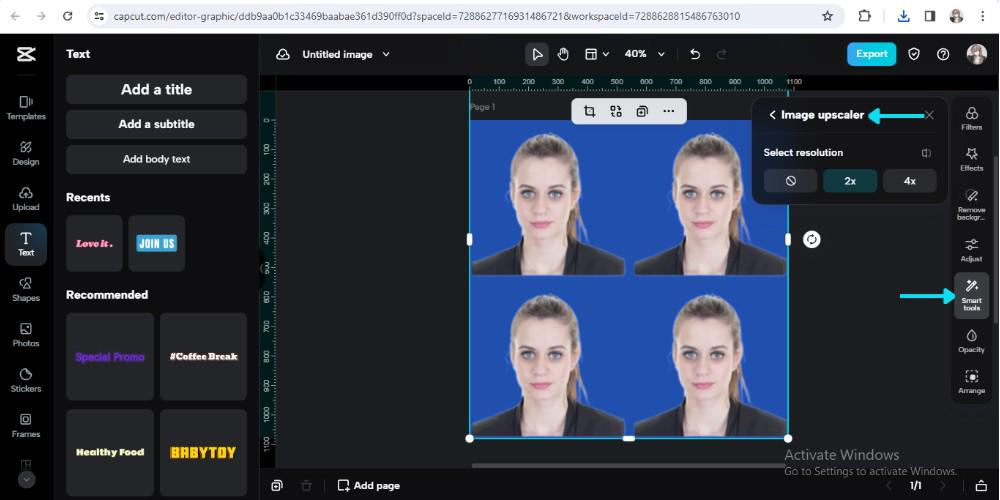Click the four-portrait image on canvas
This screenshot has width=1000, height=500.
point(628,277)
